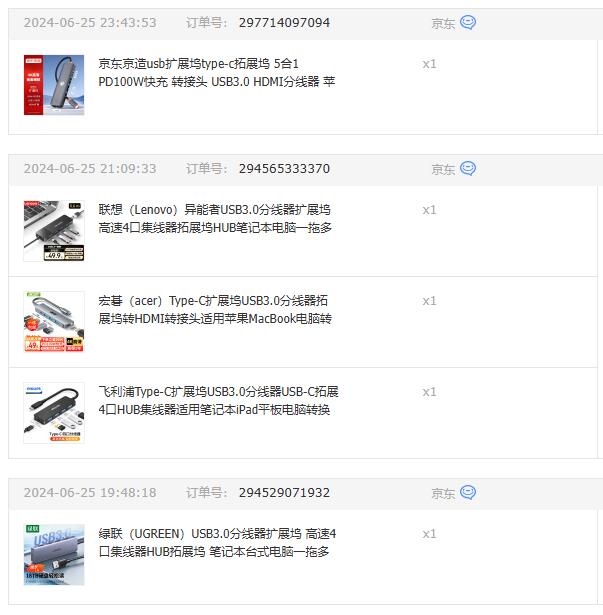Screen dimensions: 603x615
Task: Open 飞利浦Type-C扩展坞 product link
Action: click(x=218, y=400)
